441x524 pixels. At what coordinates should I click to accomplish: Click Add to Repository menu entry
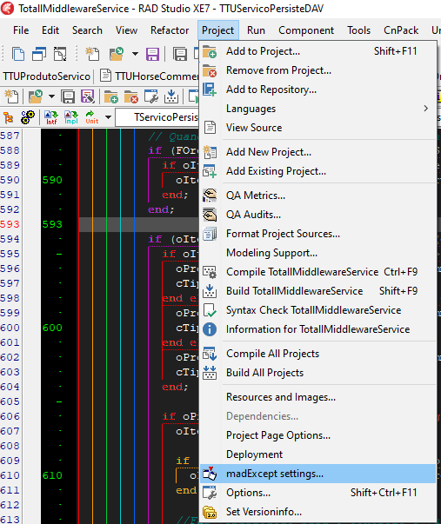pyautogui.click(x=318, y=89)
